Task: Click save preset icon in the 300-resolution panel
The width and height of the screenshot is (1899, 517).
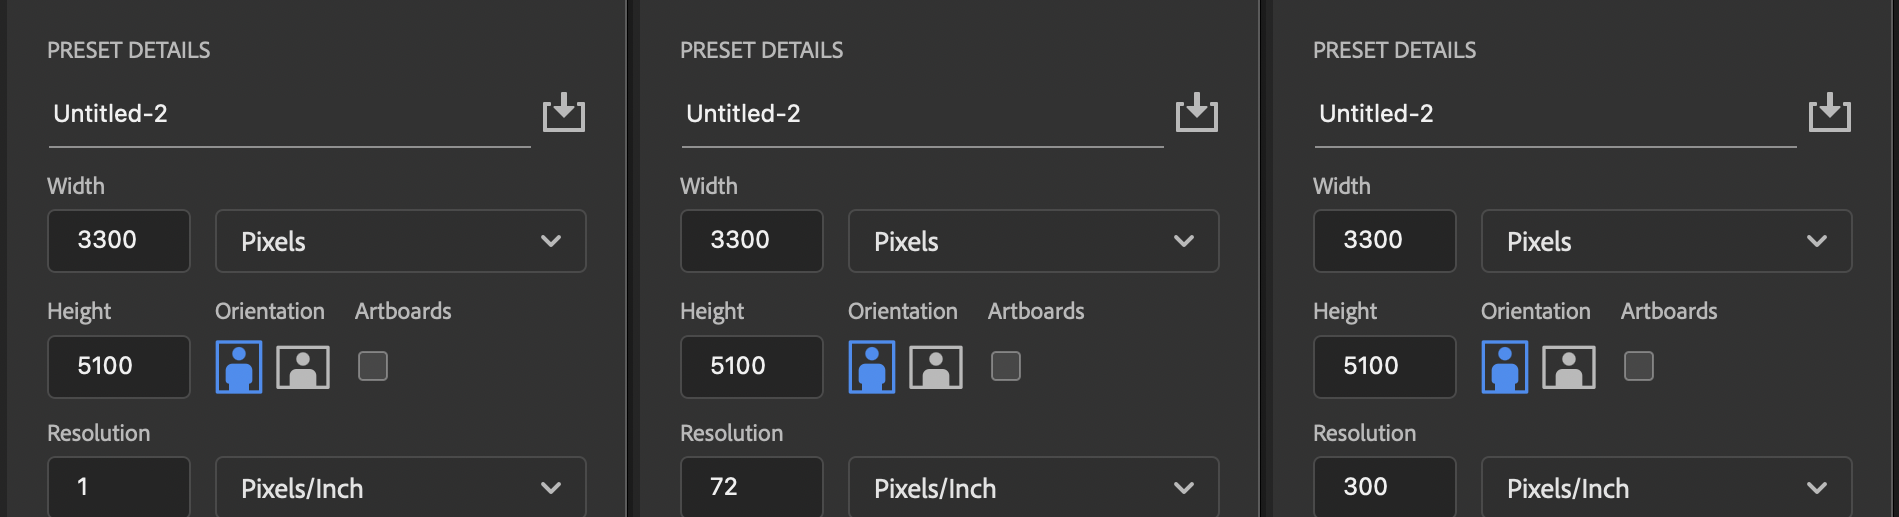Action: click(x=1830, y=112)
